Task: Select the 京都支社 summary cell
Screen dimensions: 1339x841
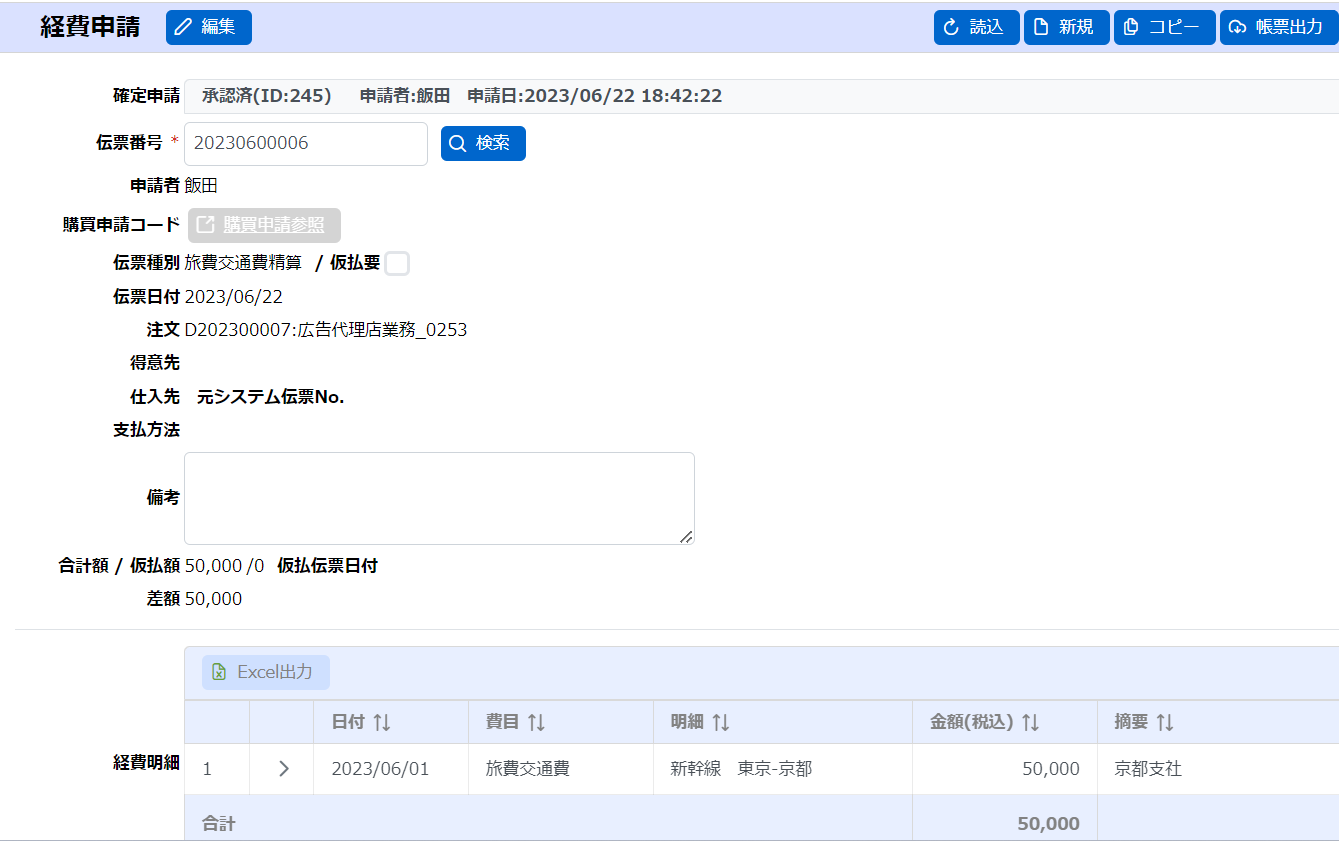Action: click(x=1218, y=769)
